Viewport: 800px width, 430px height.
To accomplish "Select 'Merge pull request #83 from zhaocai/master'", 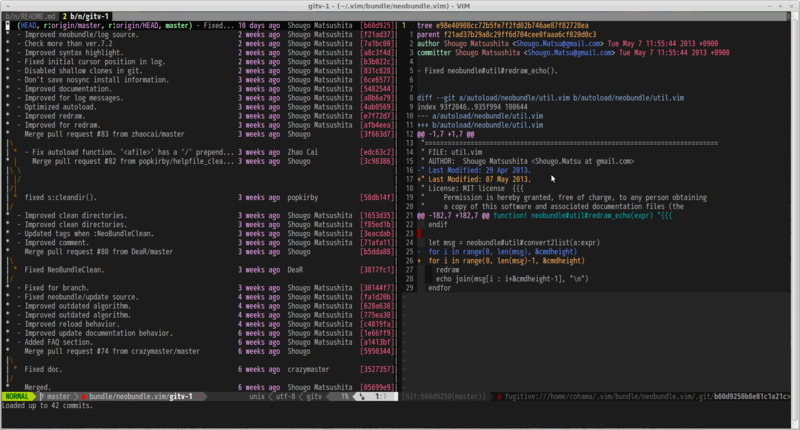I will [200, 134].
